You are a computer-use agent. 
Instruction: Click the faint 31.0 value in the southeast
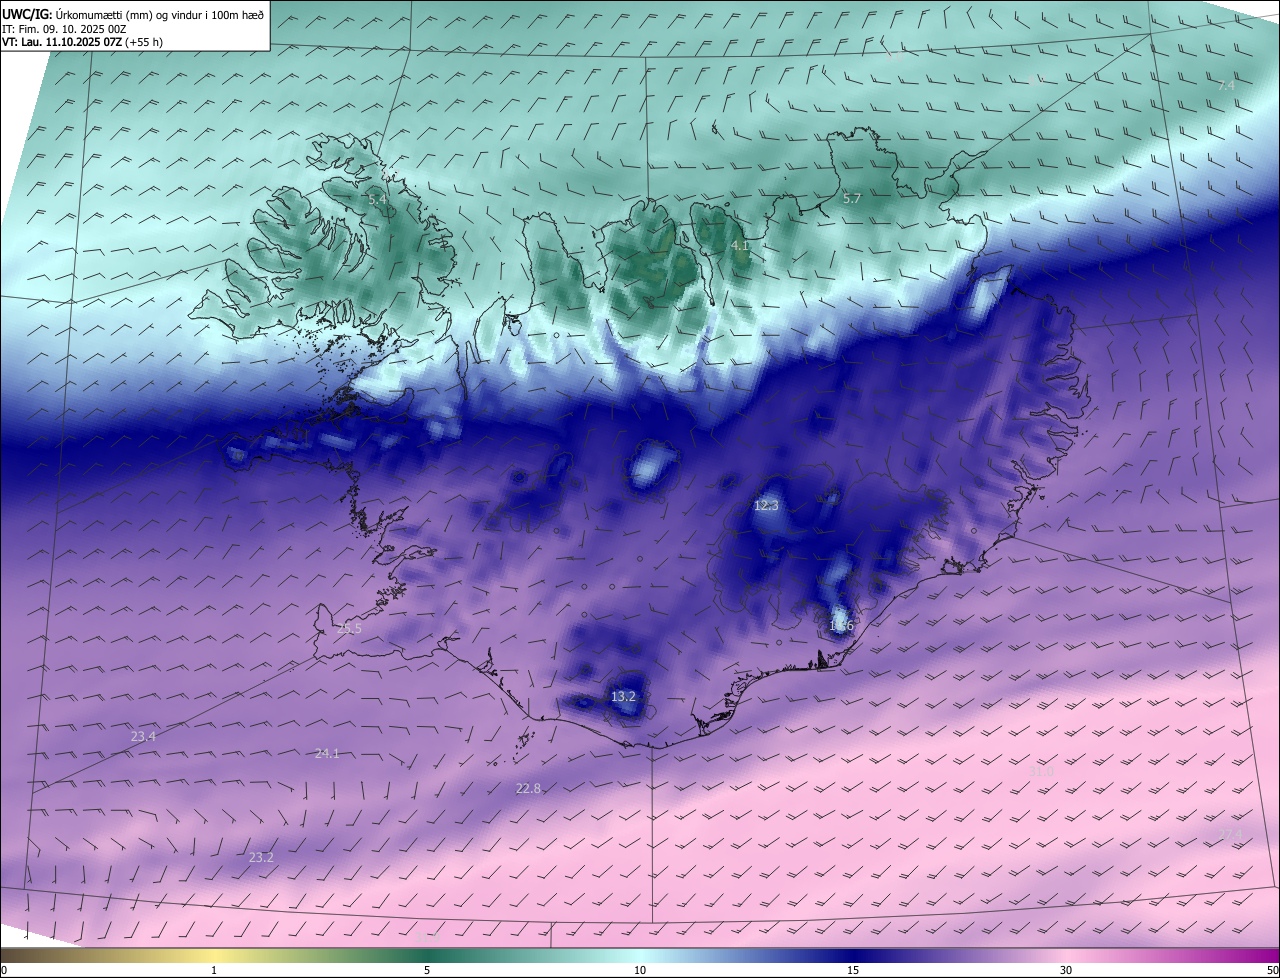coord(1042,772)
